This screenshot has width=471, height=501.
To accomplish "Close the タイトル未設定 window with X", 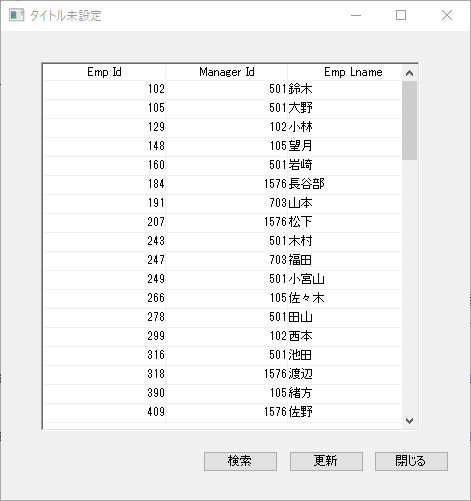I will tap(447, 15).
